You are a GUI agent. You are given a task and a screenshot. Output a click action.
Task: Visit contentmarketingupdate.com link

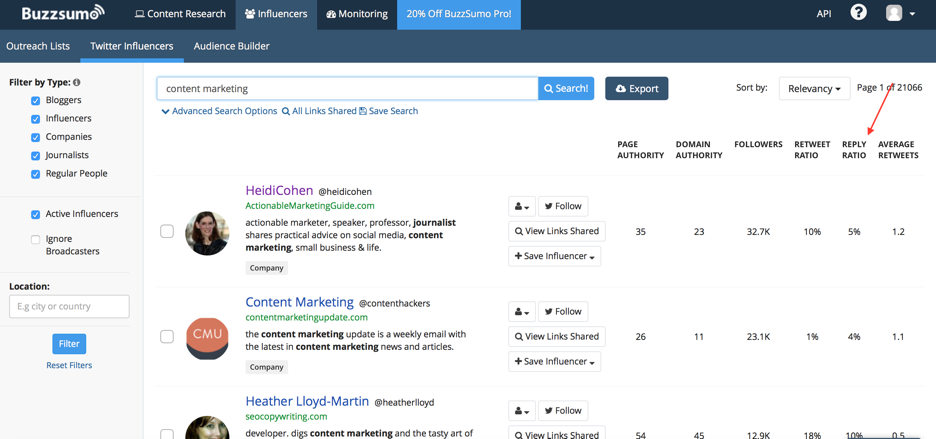point(306,318)
